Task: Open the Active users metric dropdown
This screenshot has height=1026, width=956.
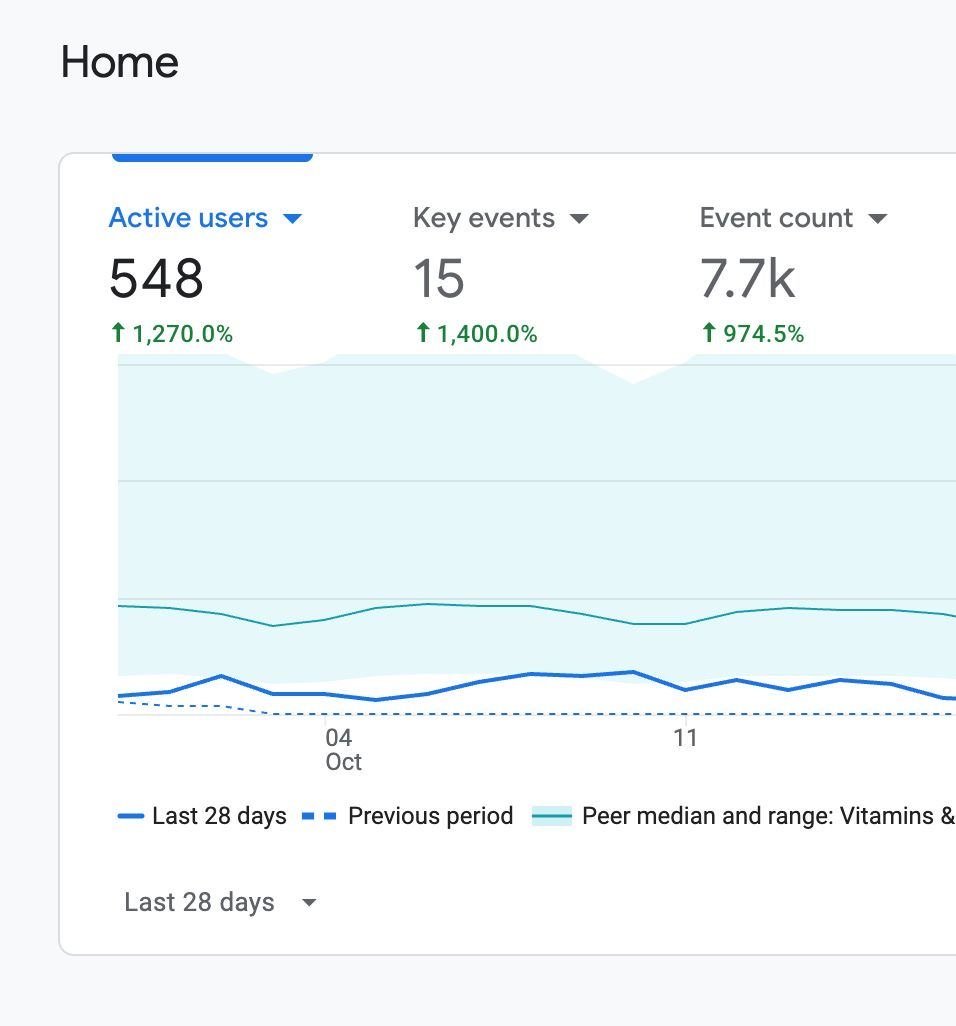Action: point(205,218)
